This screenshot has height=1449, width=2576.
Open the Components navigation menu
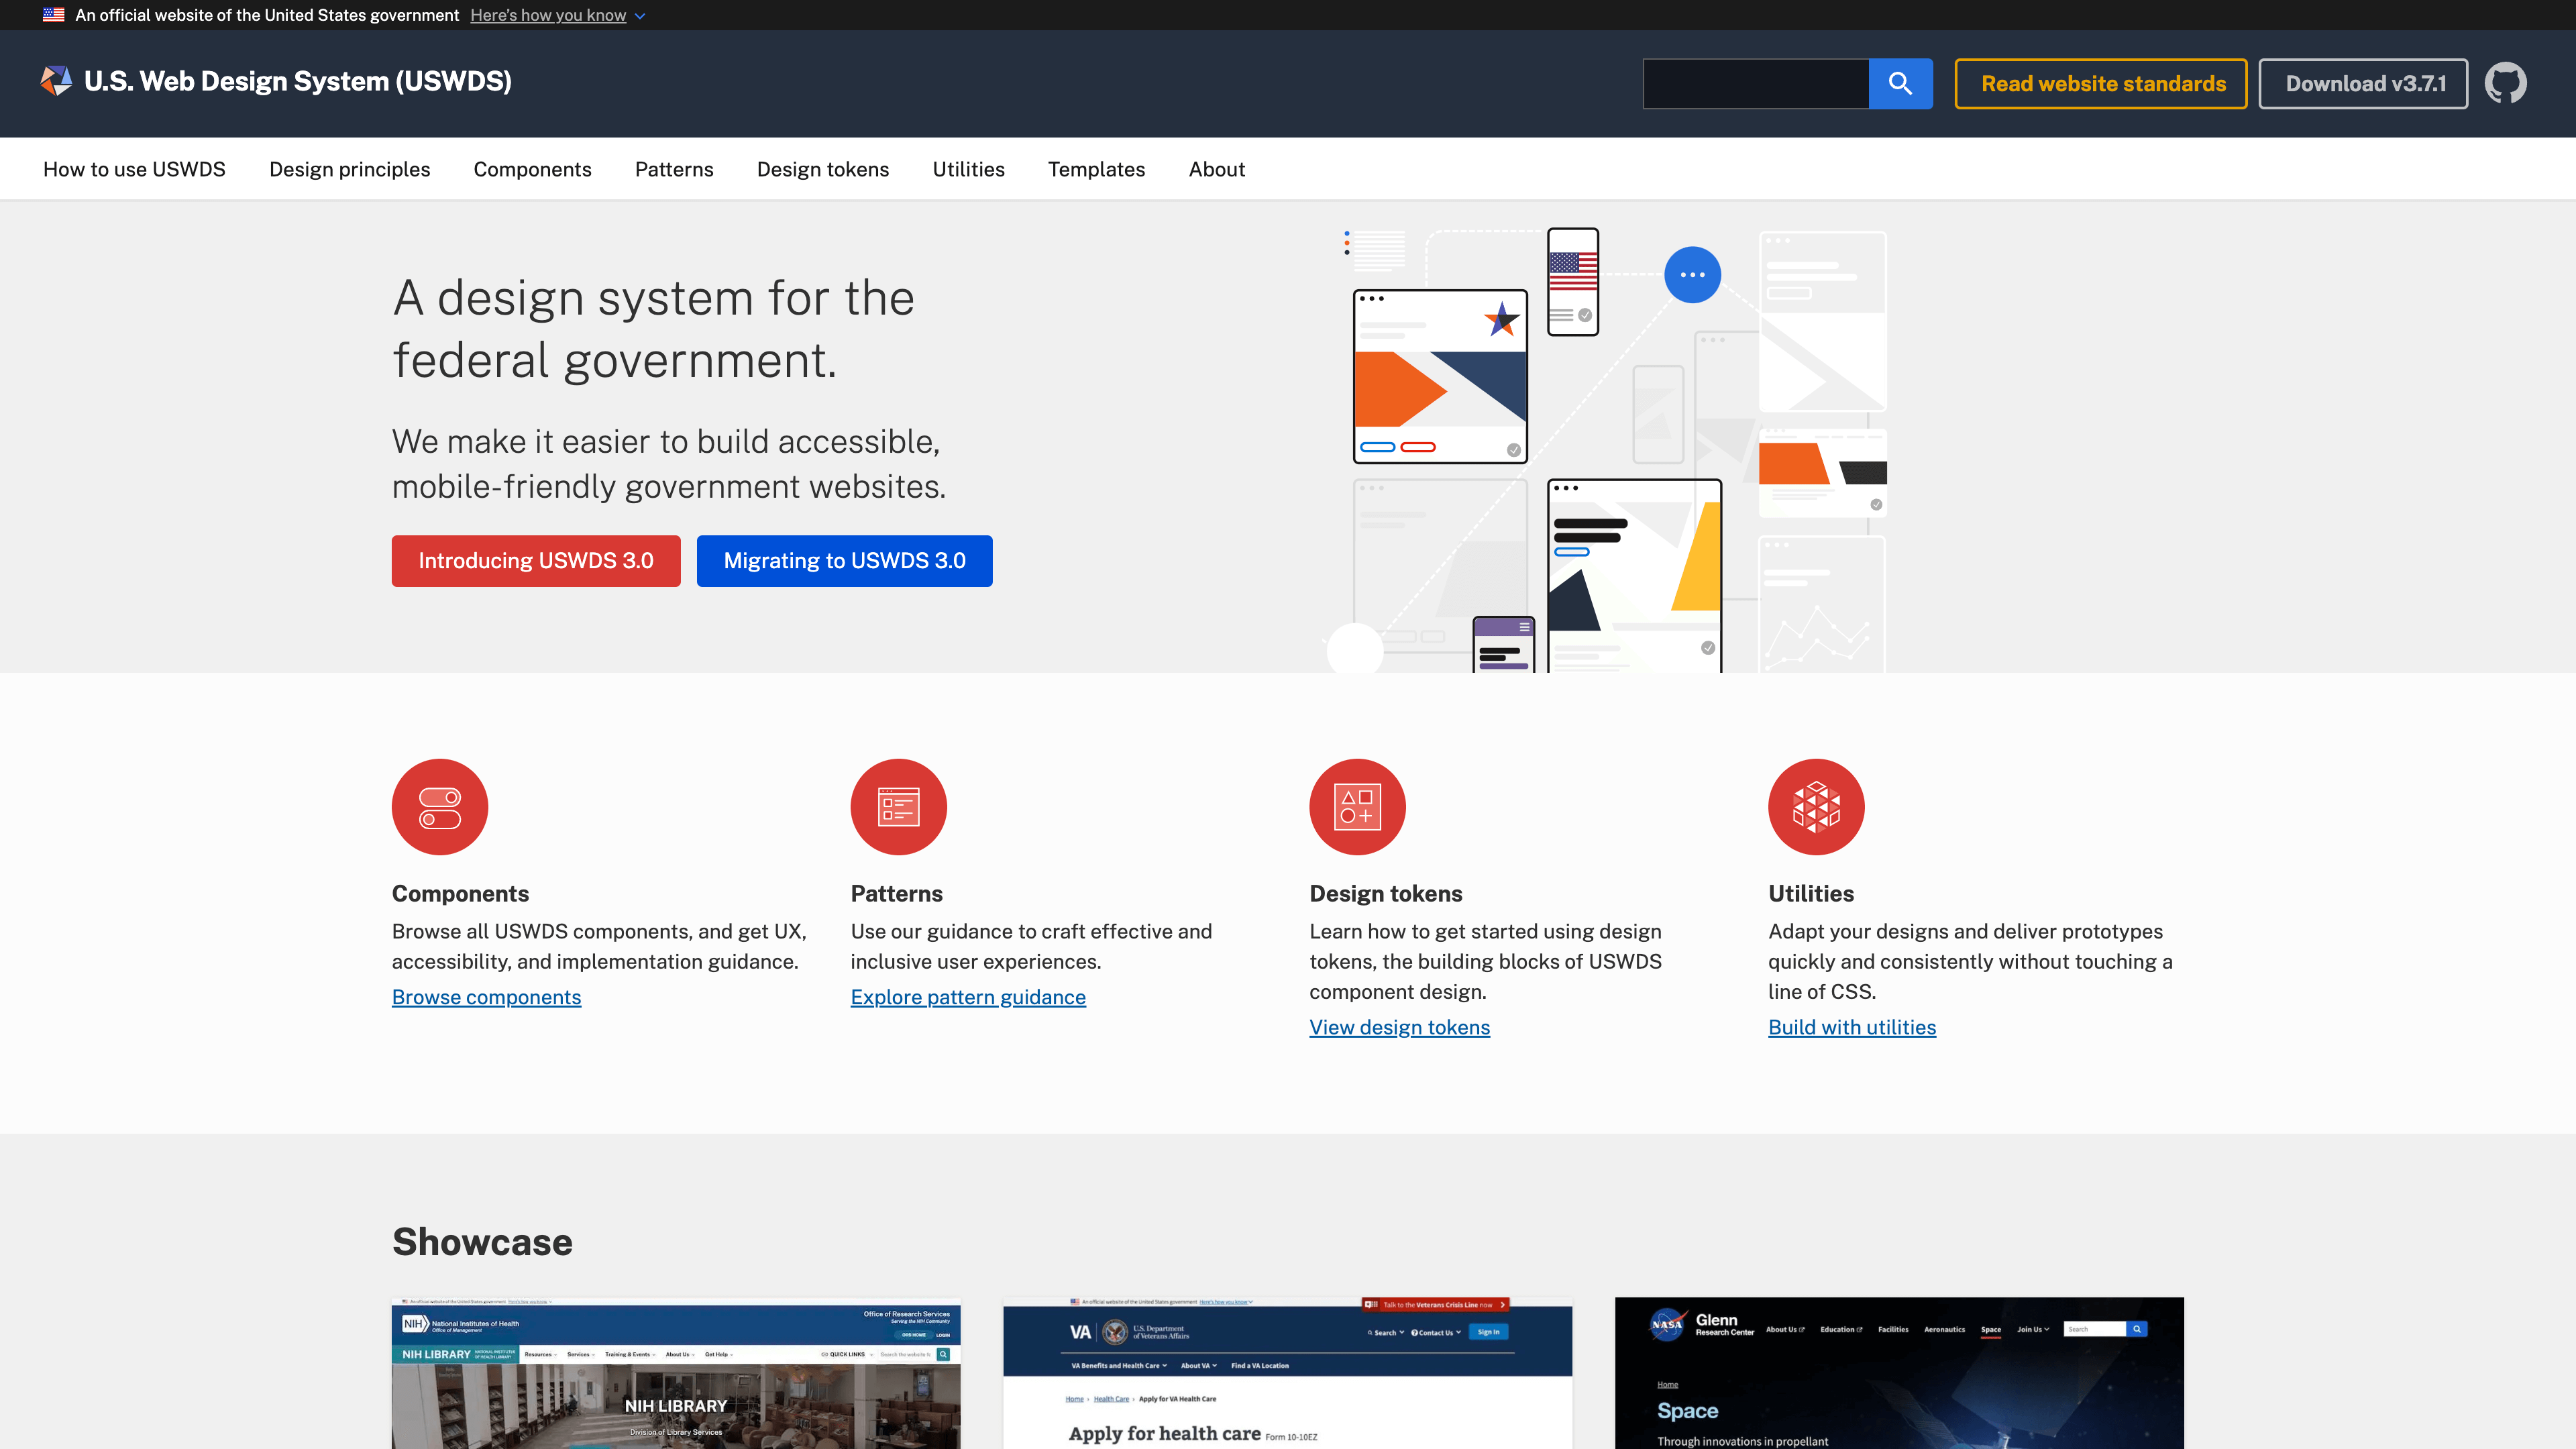pyautogui.click(x=532, y=169)
